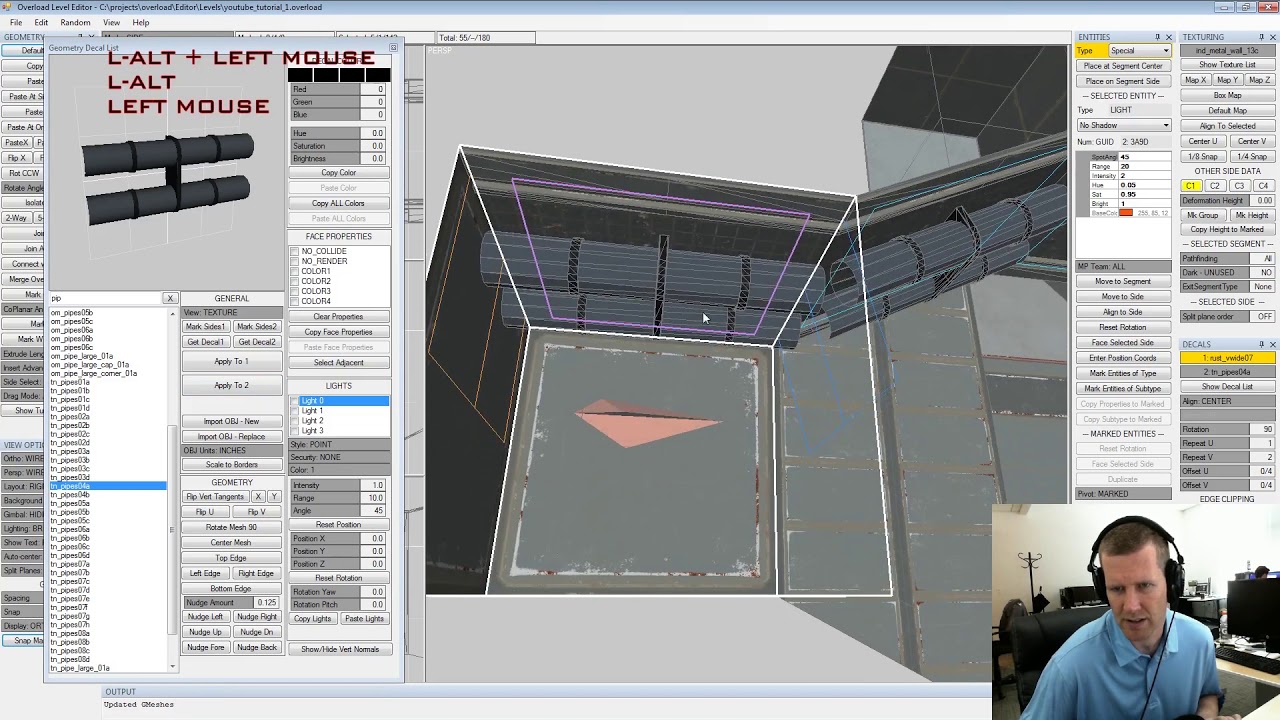1280x720 pixels.
Task: Enable the NO_RENDER face property
Action: [295, 262]
